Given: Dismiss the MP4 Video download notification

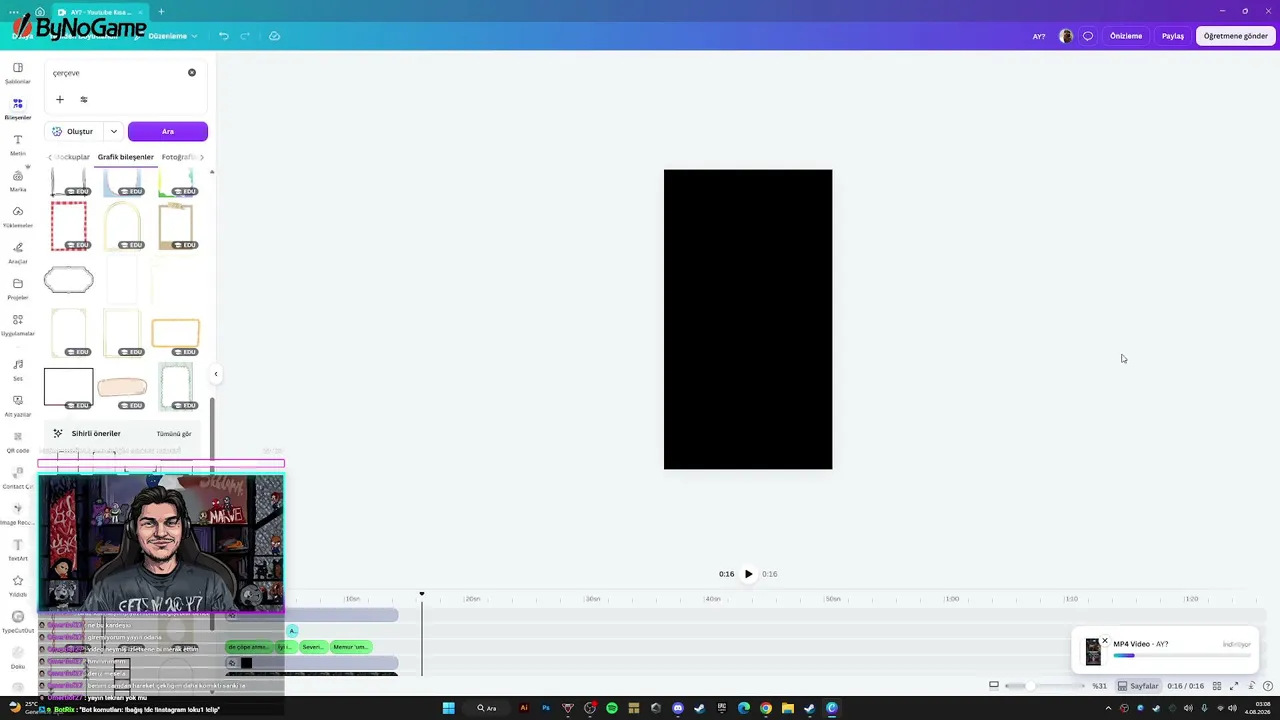Looking at the screenshot, I should tap(1105, 640).
